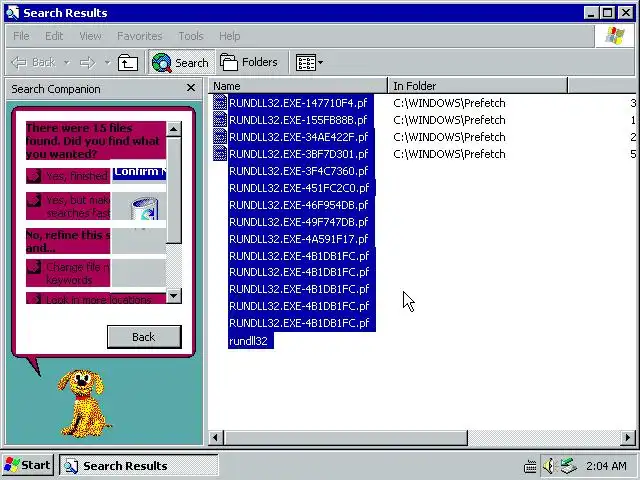This screenshot has width=640, height=480.
Task: Click the Recycle Bin icon in Confirm dialog
Action: pos(144,209)
